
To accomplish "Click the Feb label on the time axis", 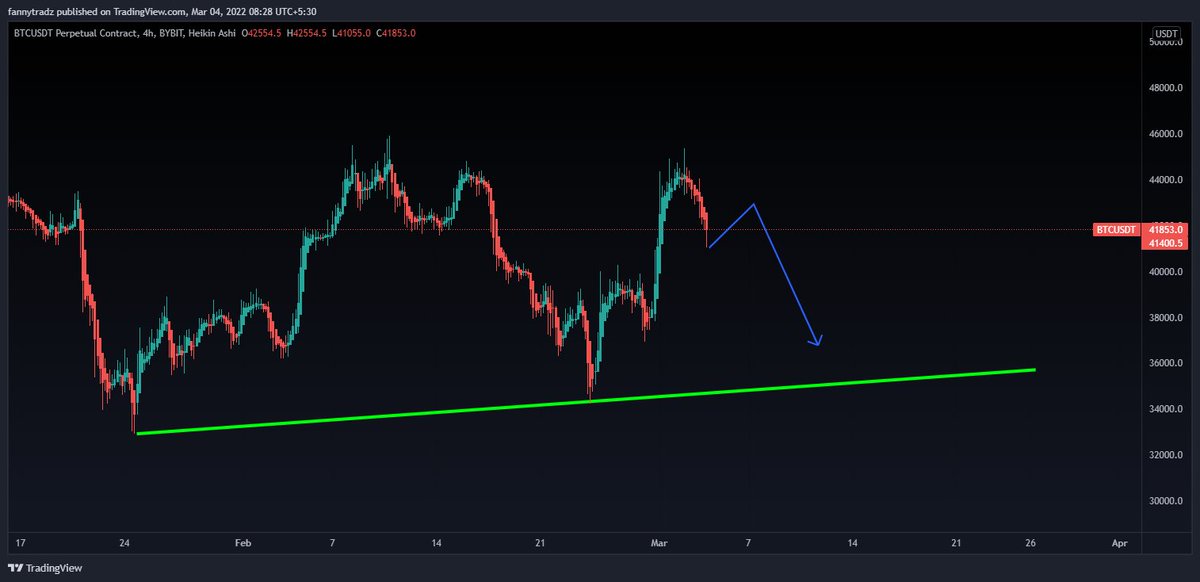I will click(242, 543).
